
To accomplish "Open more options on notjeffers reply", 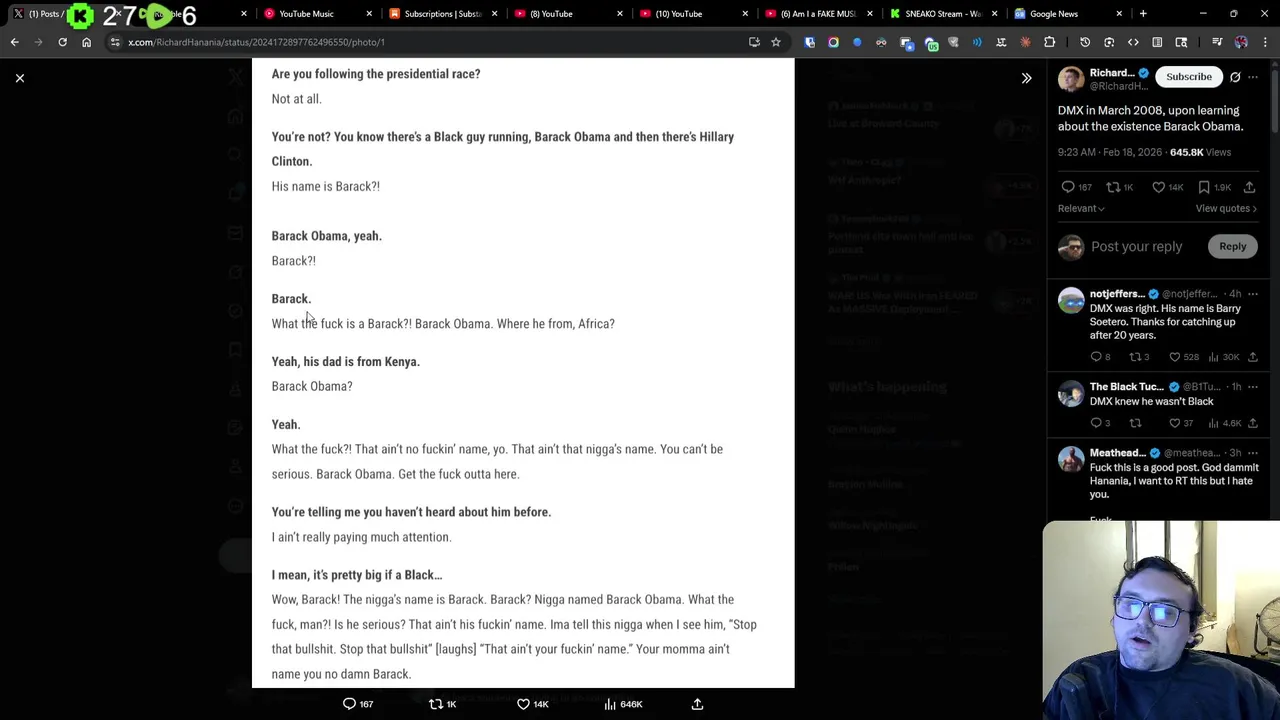I will coord(1253,294).
